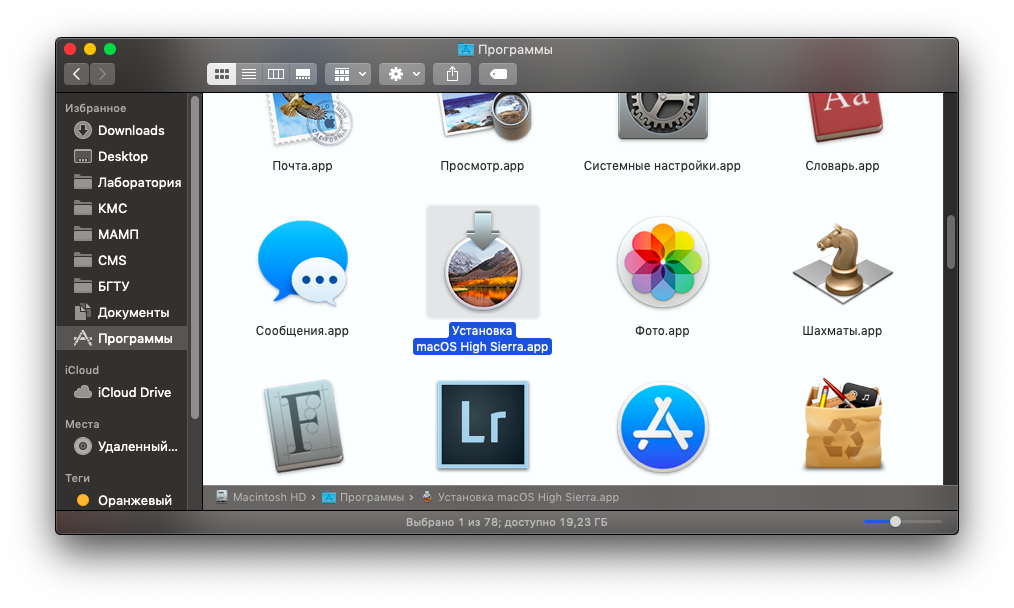Click the Share toolbar button
Image resolution: width=1014 pixels, height=608 pixels.
[452, 74]
